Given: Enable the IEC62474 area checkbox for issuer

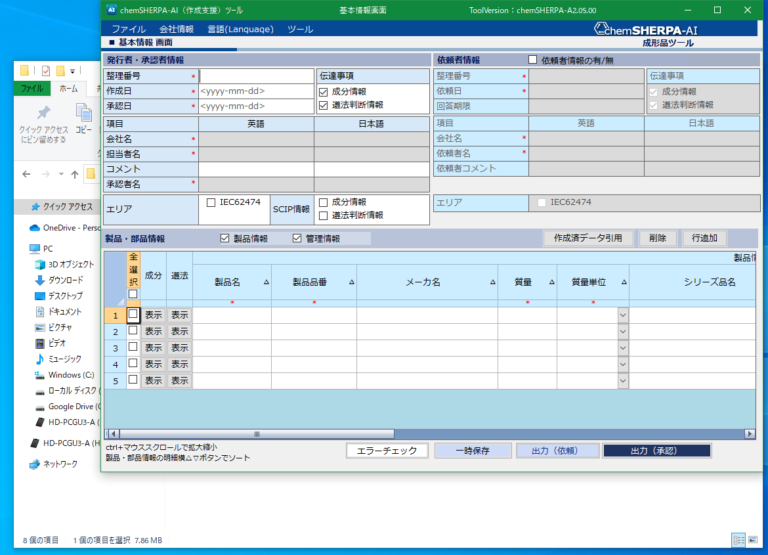Looking at the screenshot, I should [x=210, y=203].
